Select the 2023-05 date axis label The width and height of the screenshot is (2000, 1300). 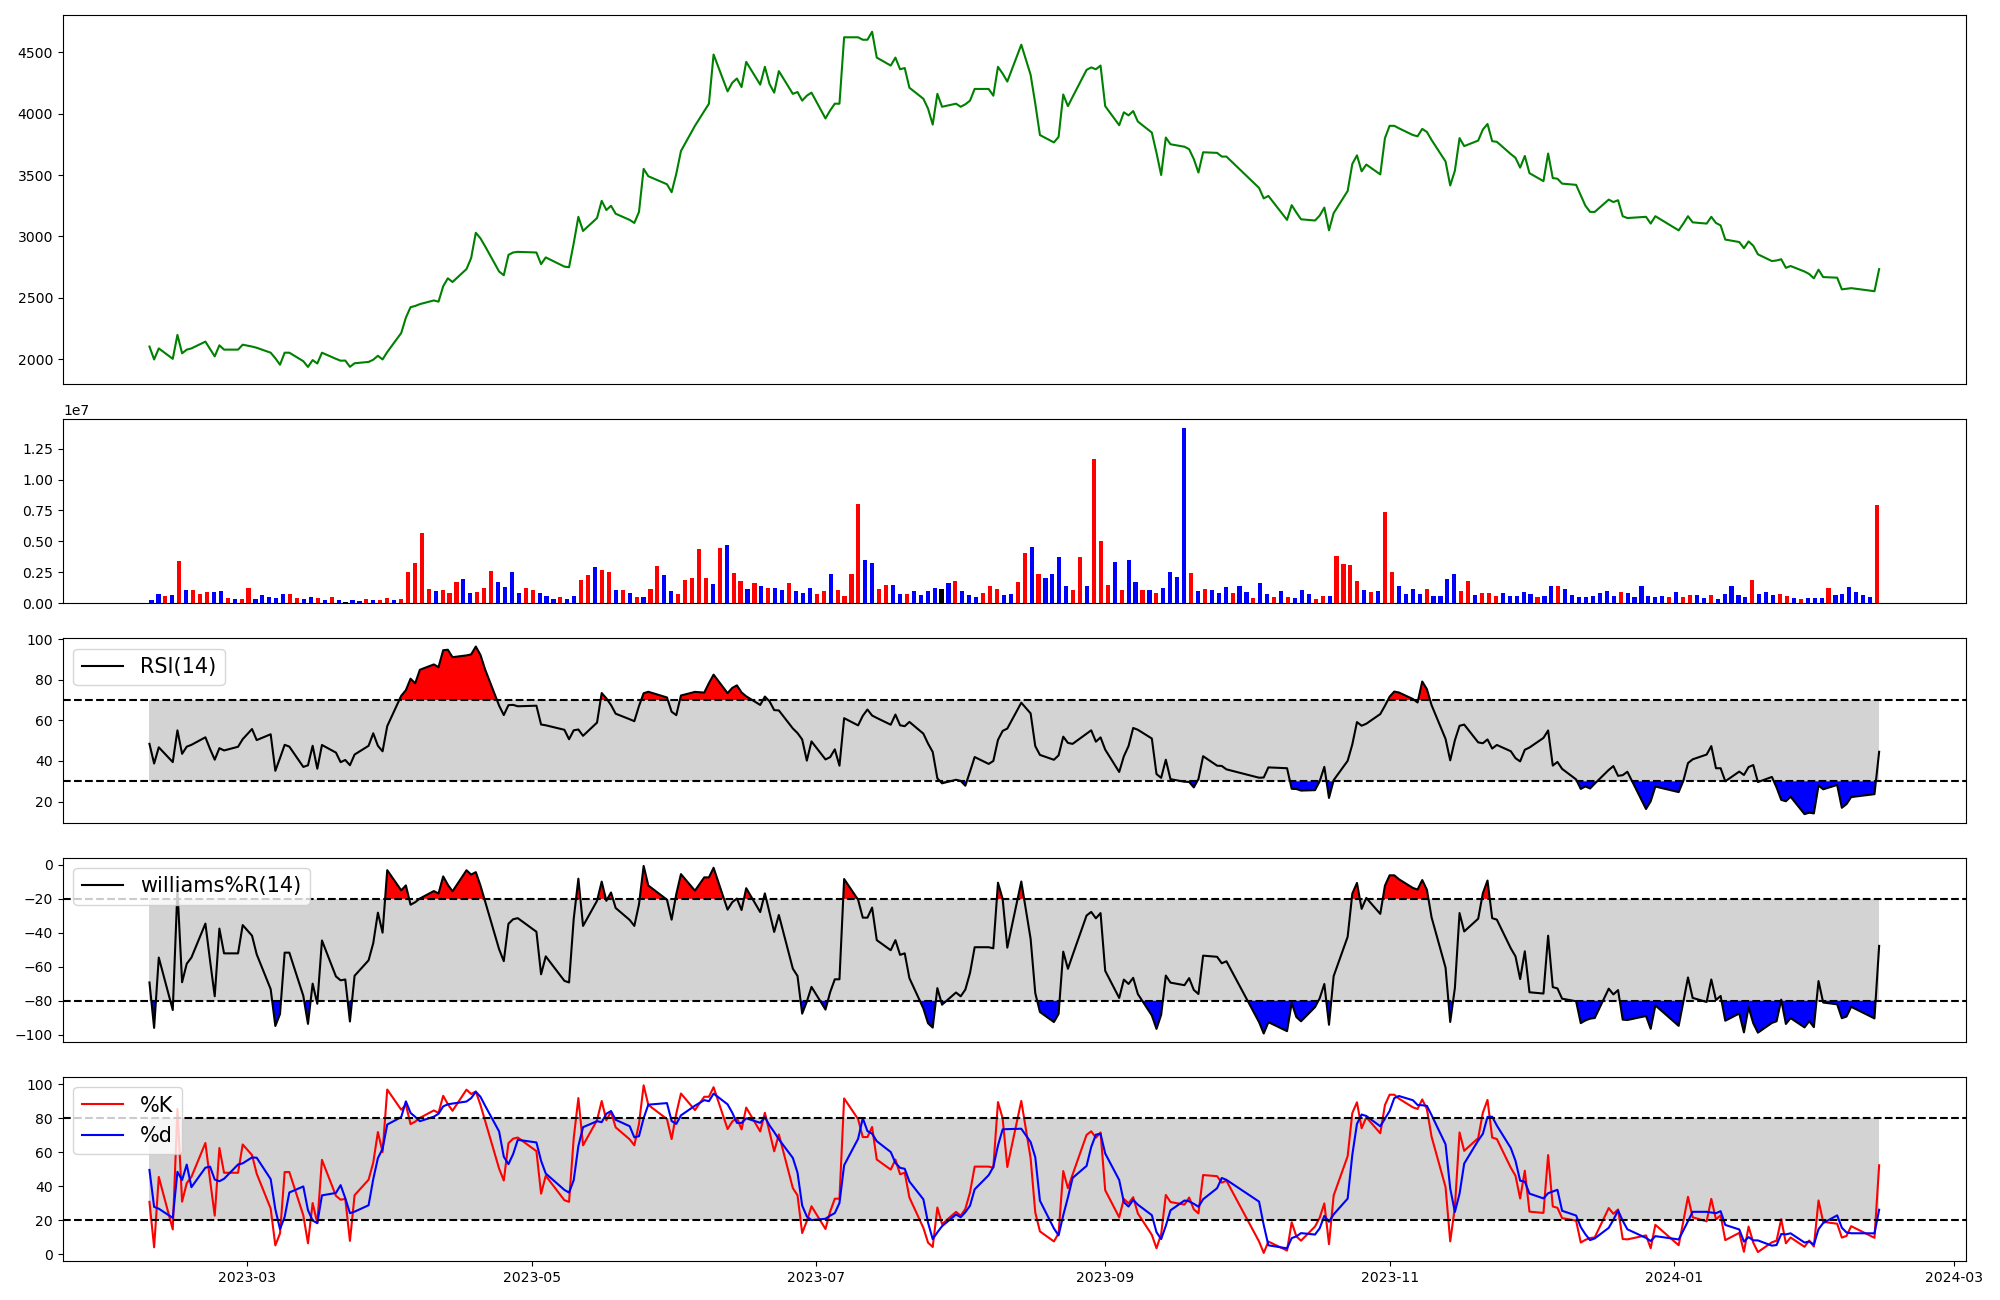coord(531,1276)
